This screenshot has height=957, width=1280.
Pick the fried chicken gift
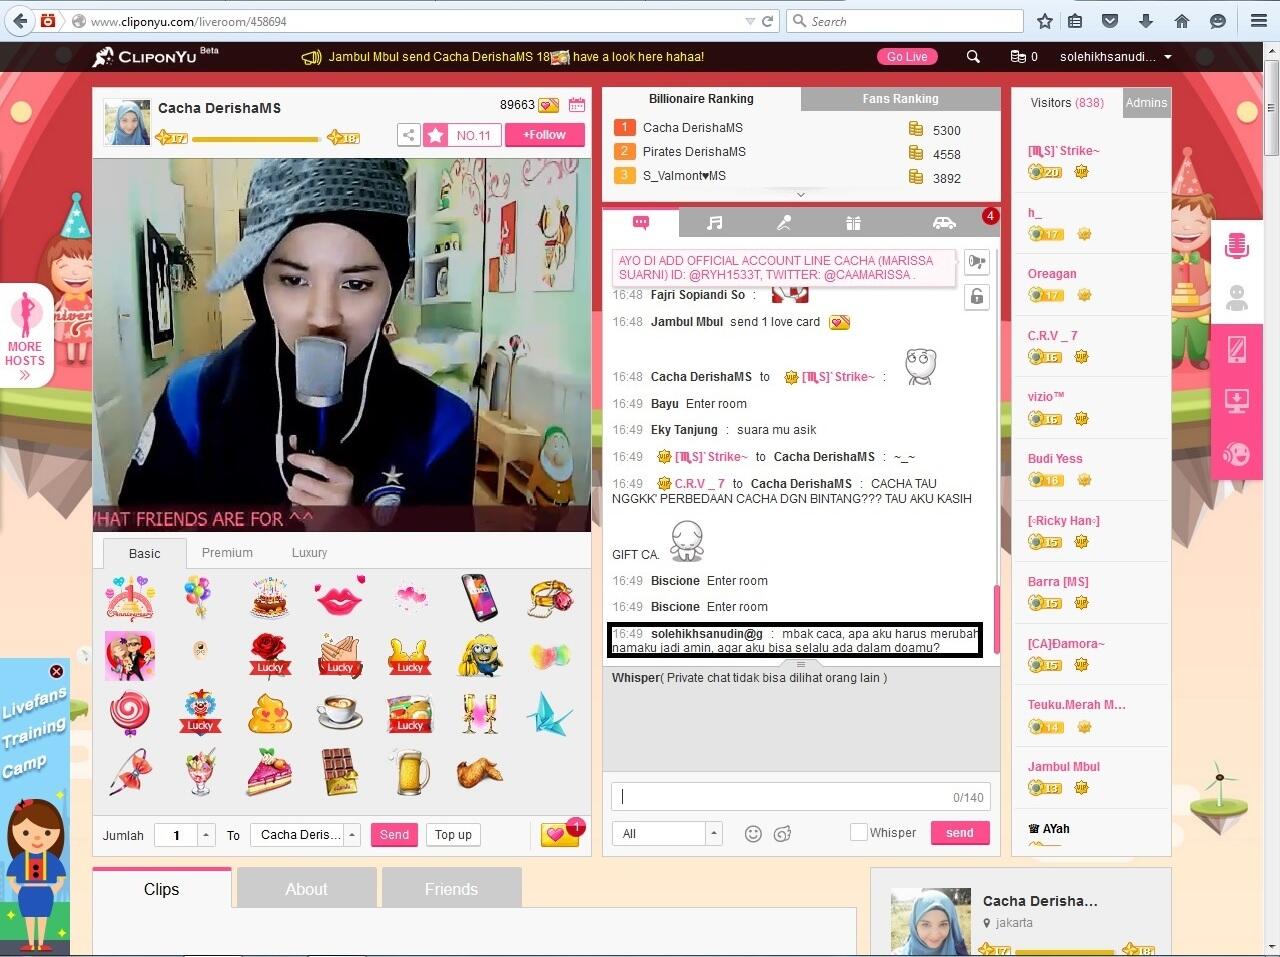tap(479, 771)
